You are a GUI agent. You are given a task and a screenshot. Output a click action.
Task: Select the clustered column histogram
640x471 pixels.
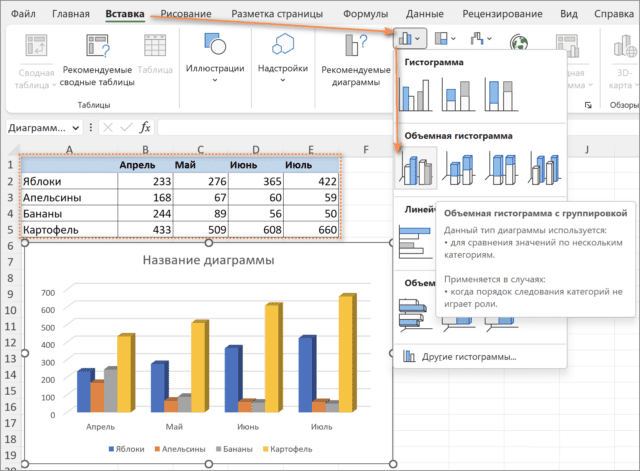[x=416, y=95]
